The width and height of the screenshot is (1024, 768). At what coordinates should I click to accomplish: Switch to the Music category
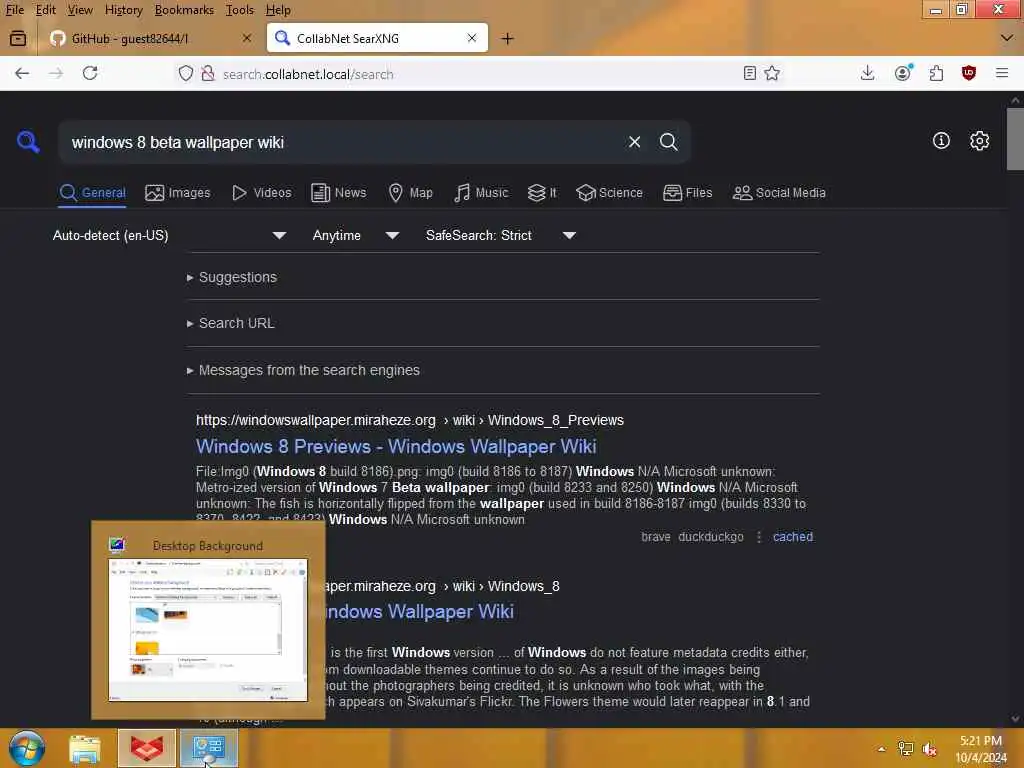[x=481, y=193]
